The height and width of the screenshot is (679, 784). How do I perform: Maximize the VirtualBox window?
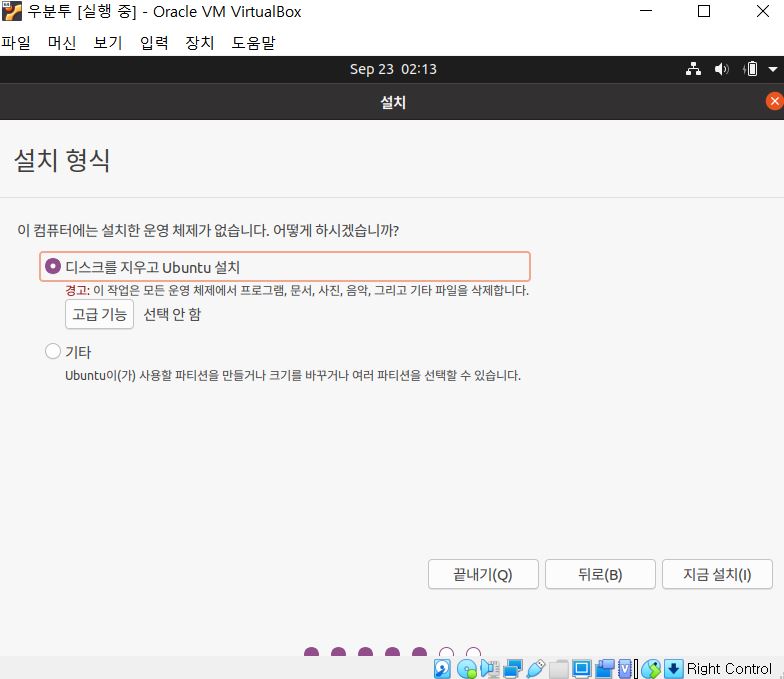[x=704, y=11]
